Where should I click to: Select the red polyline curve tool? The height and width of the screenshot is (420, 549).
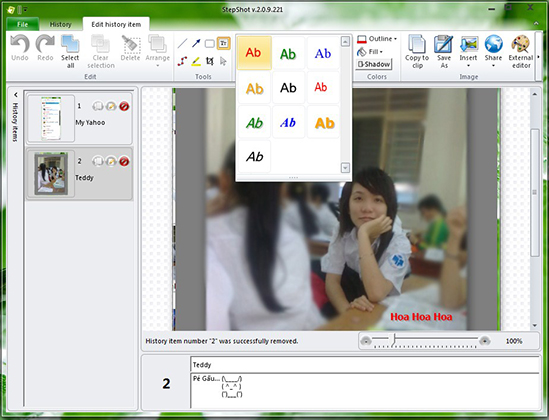tap(182, 62)
